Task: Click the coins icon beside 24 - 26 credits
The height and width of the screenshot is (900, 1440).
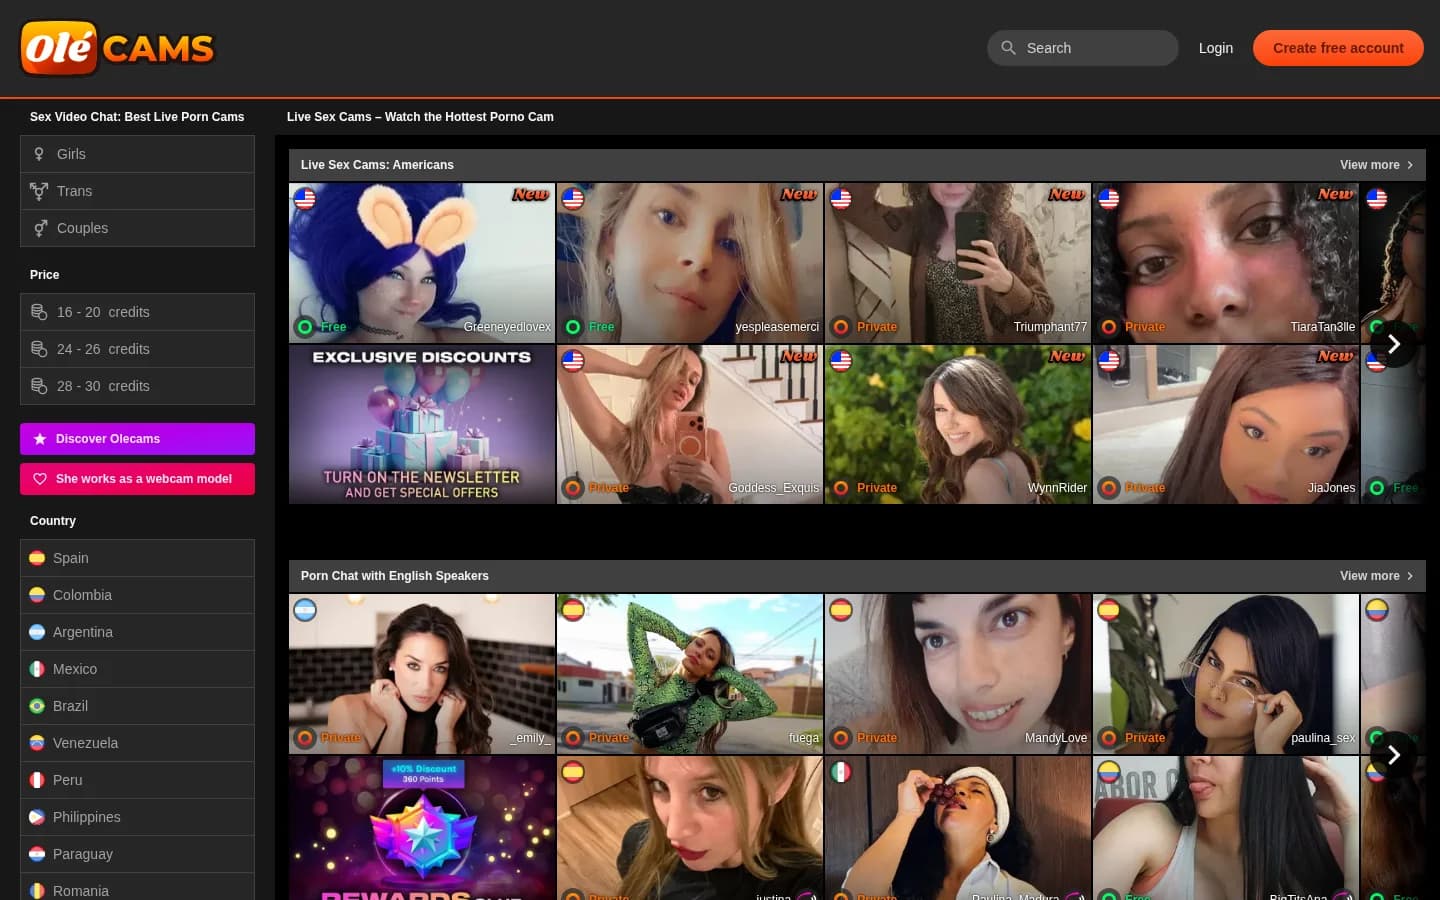Action: 39,349
